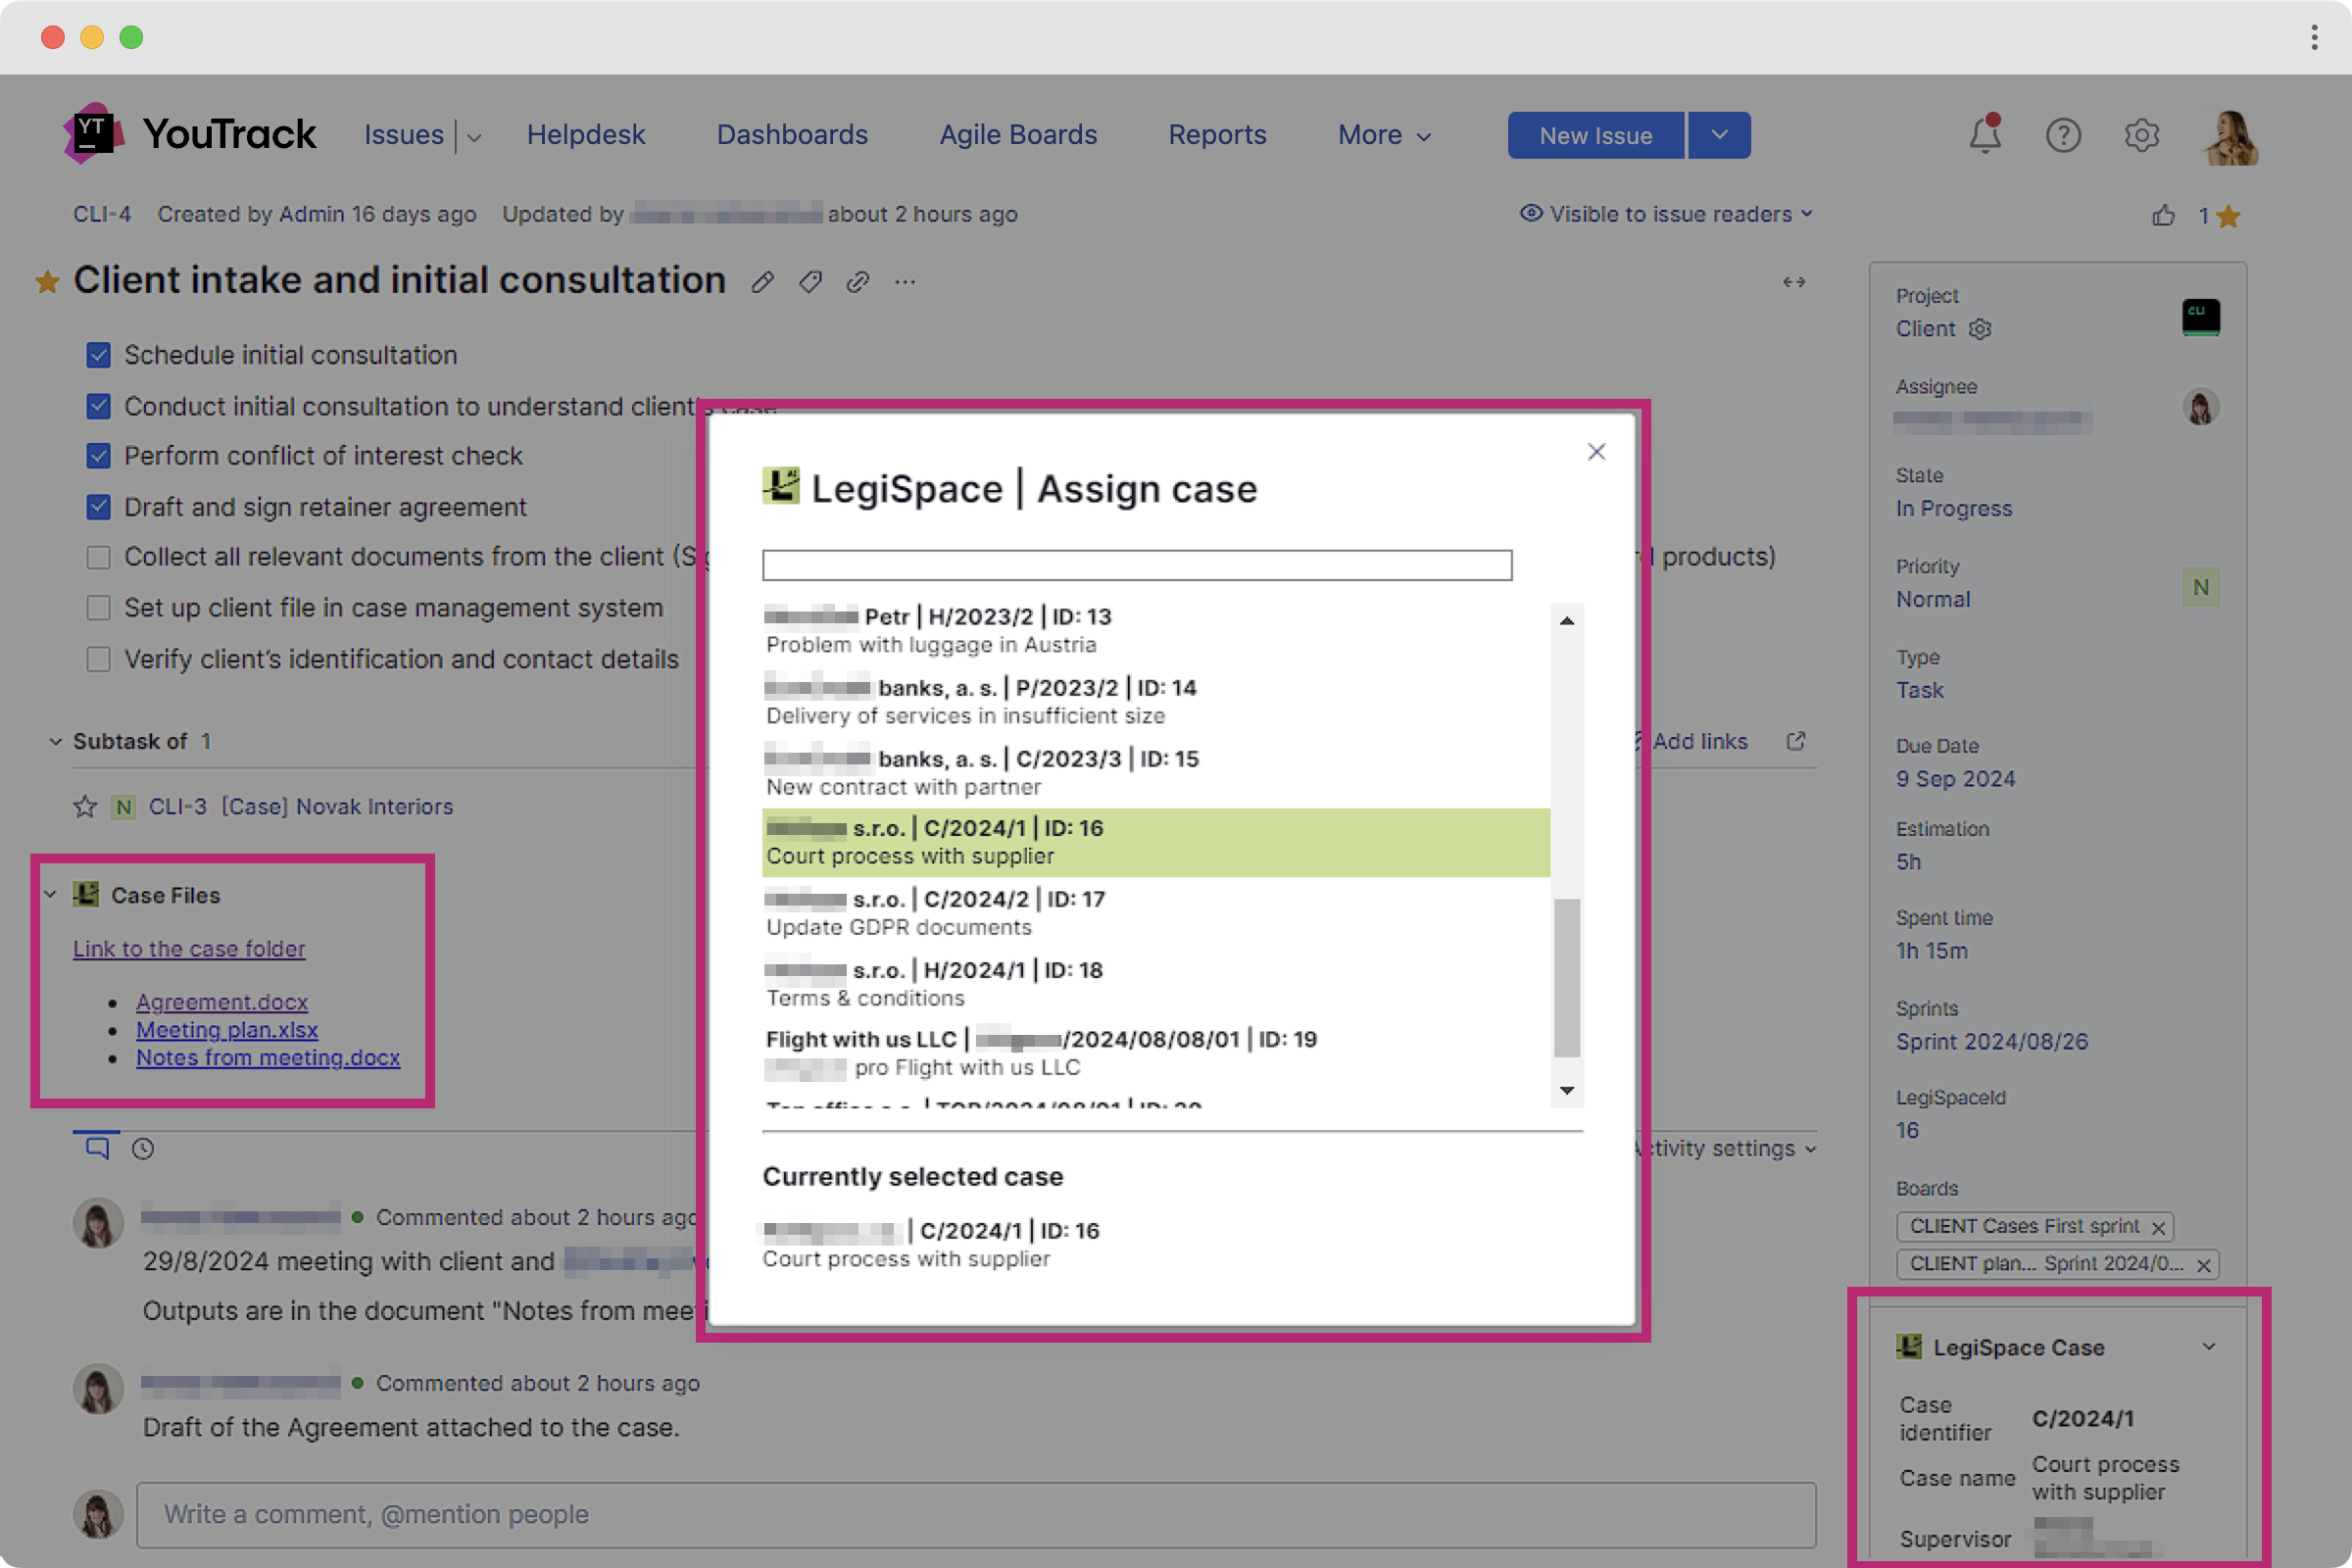
Task: Check Set up client file checkbox
Action: click(x=98, y=608)
